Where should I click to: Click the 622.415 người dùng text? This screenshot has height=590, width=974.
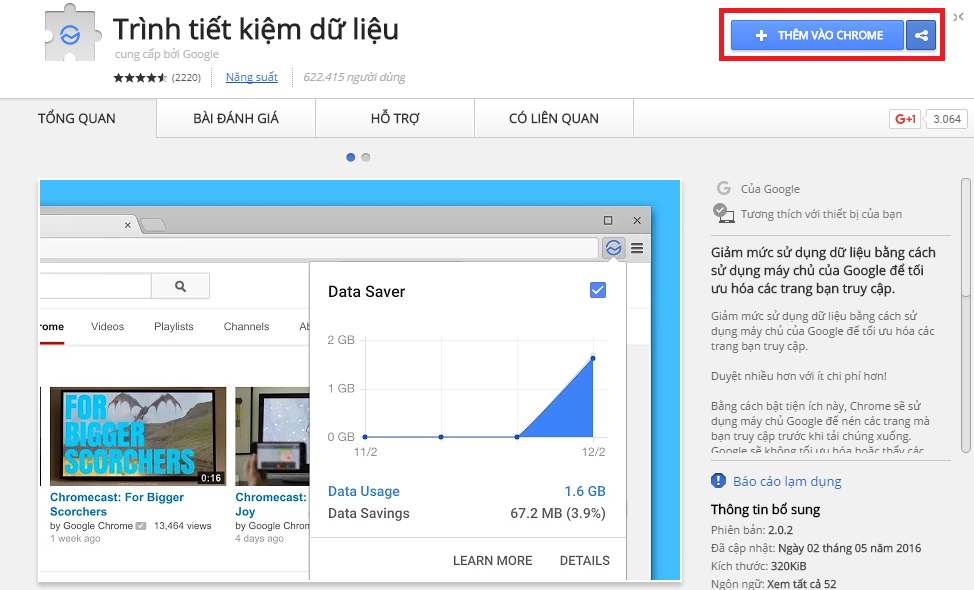click(x=354, y=77)
